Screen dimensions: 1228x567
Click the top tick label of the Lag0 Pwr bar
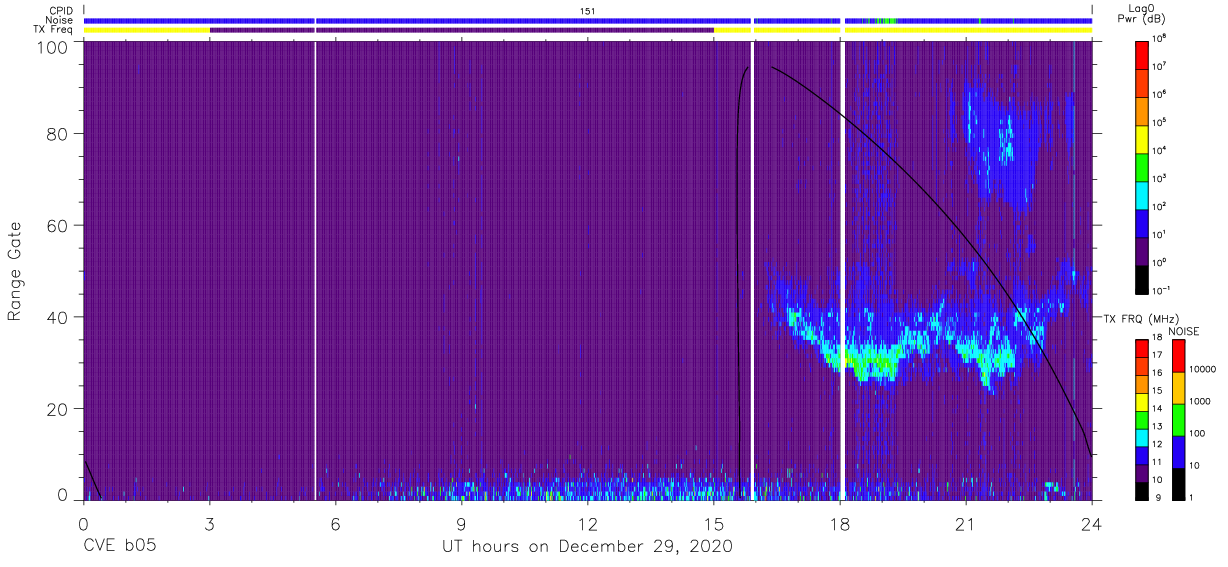(x=1160, y=38)
